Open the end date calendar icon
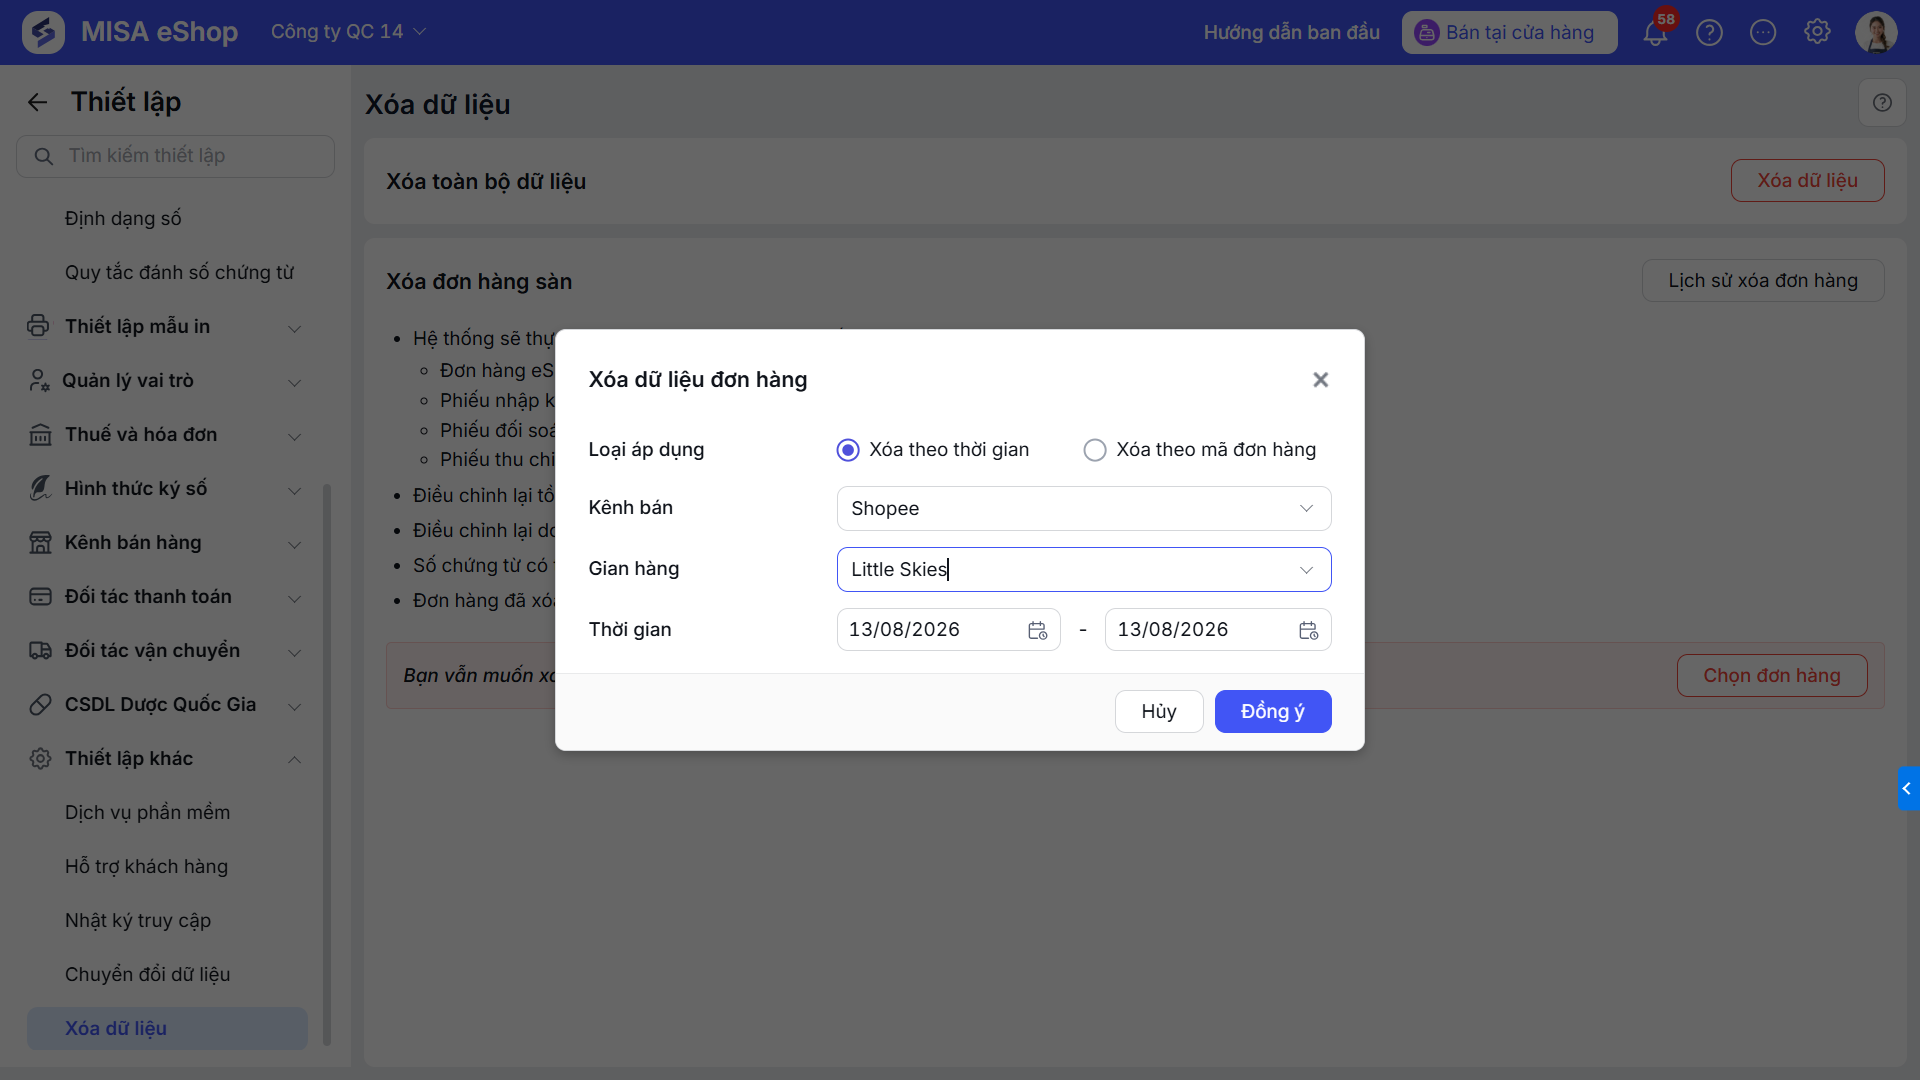This screenshot has height=1080, width=1920. [x=1308, y=630]
